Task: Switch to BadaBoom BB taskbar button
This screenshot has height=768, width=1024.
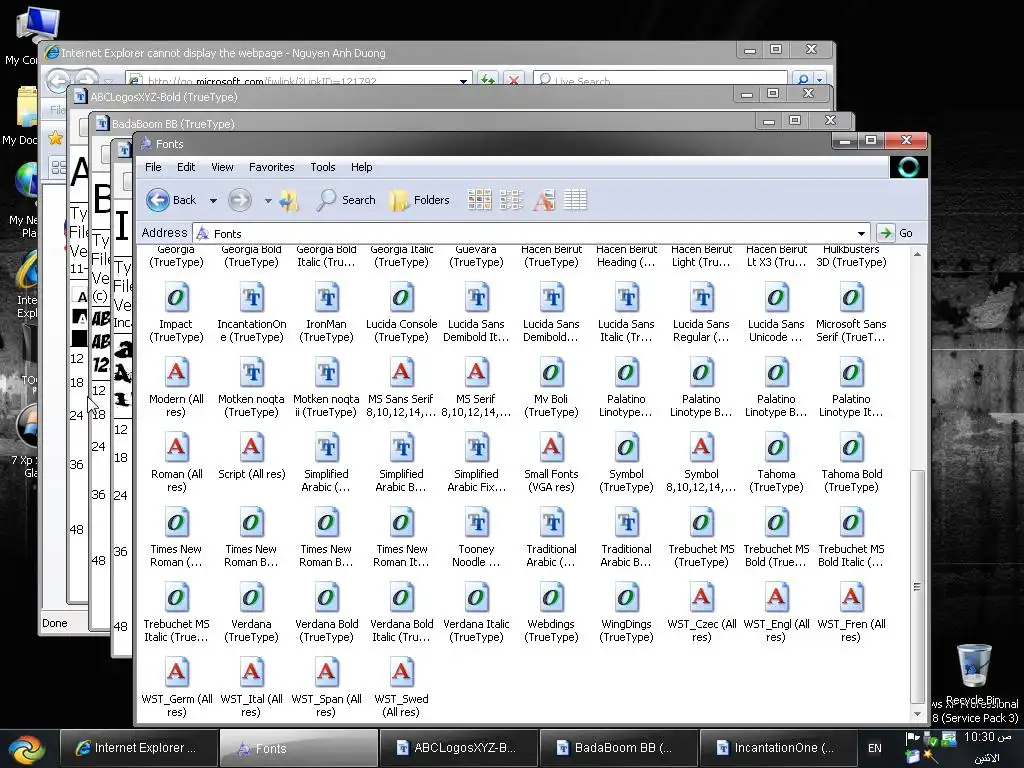Action: point(618,748)
